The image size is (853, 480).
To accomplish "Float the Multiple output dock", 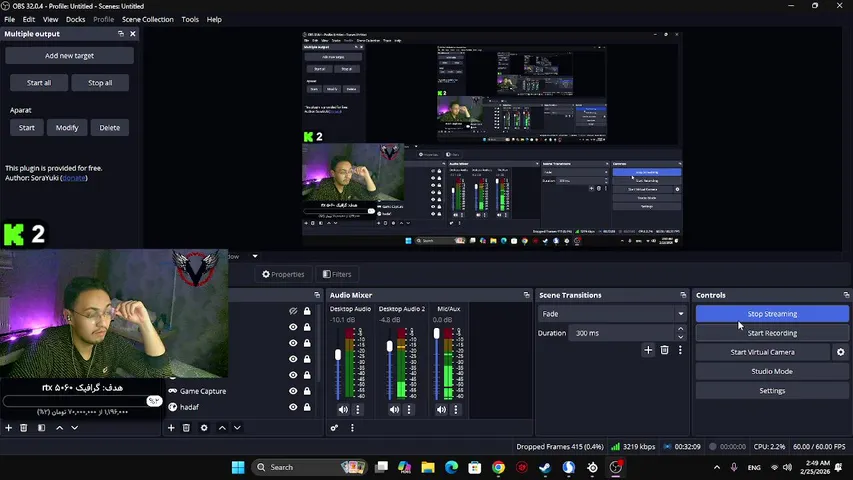I will 121,34.
